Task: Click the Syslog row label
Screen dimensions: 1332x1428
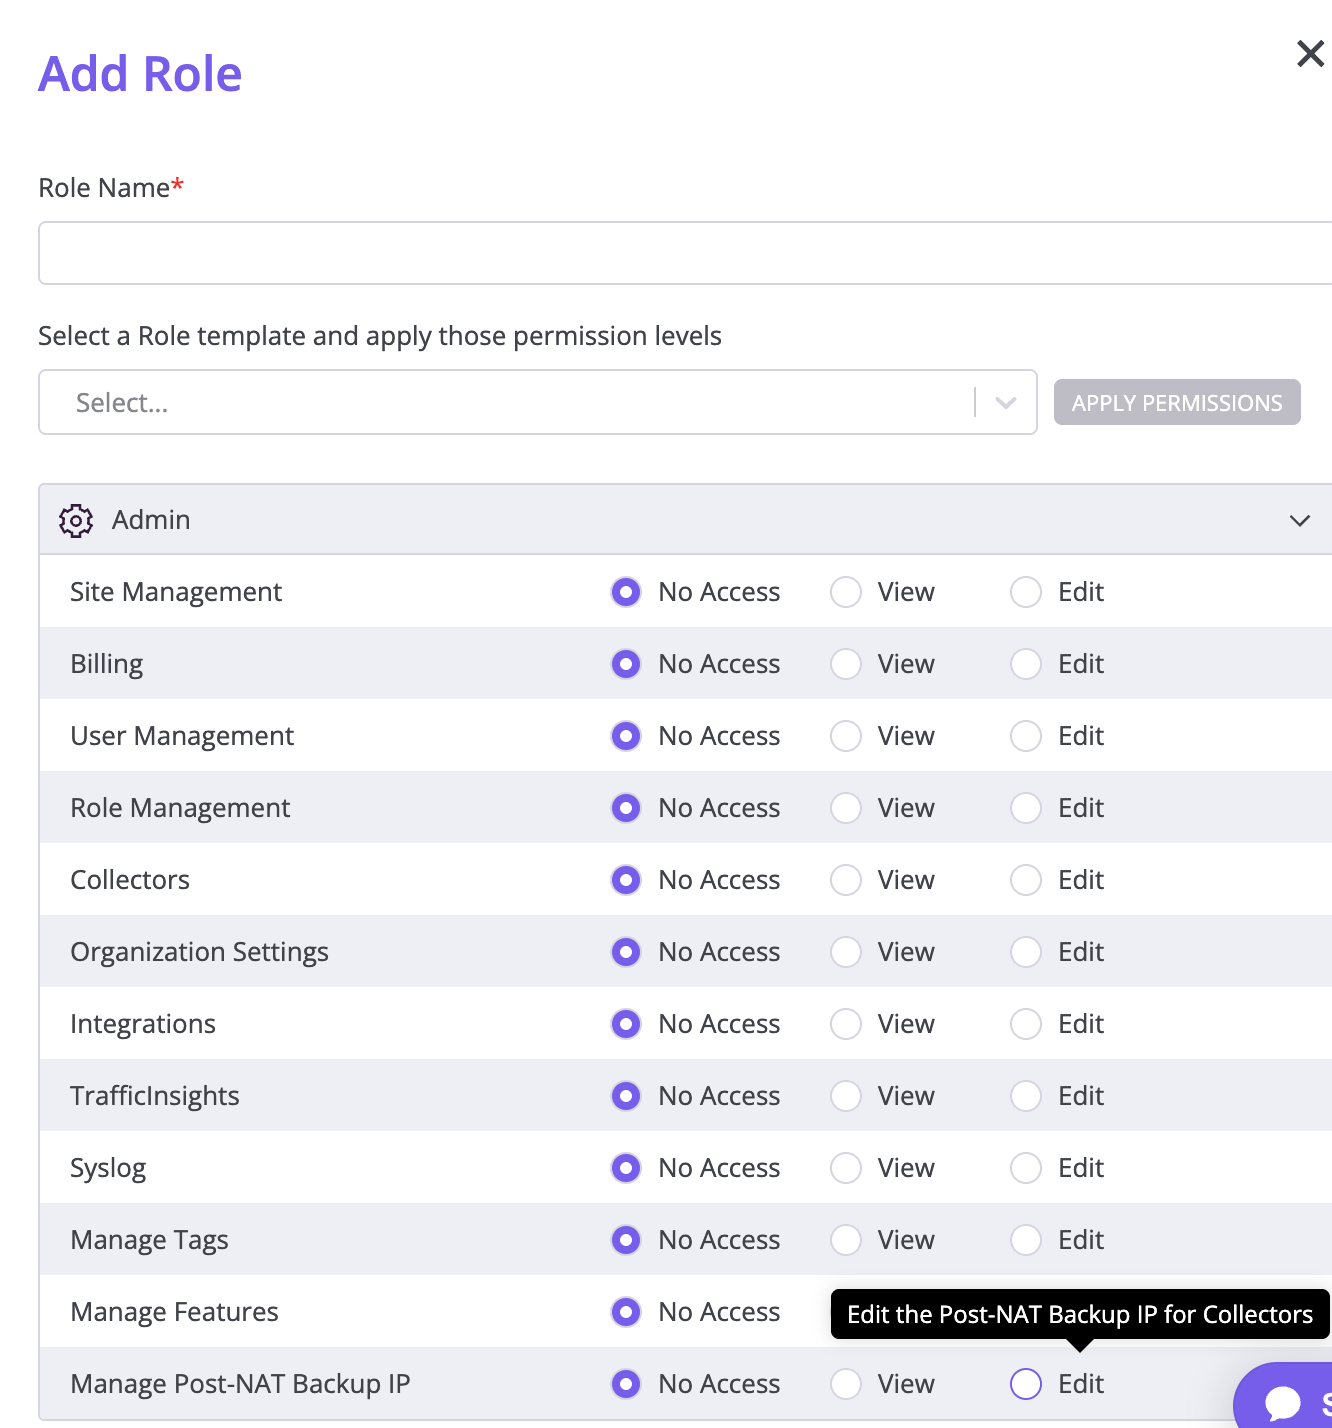Action: click(108, 1168)
